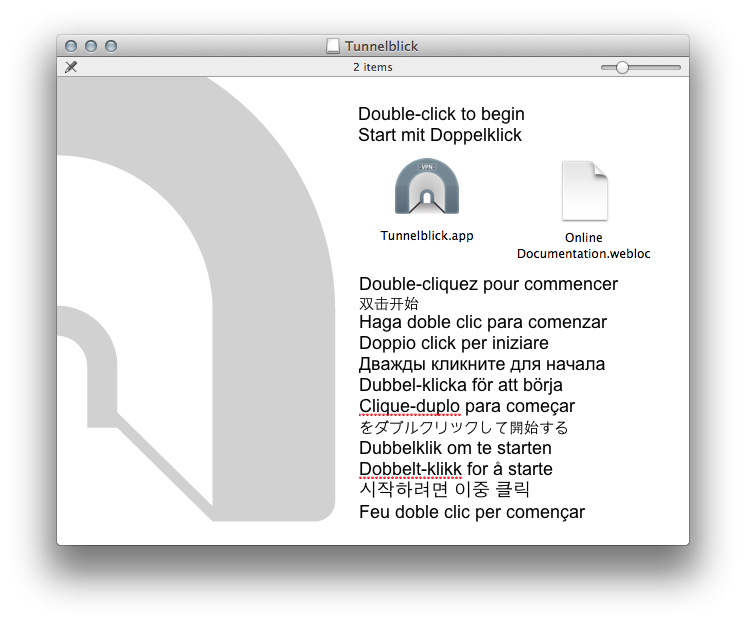Click the "2 items" status text
This screenshot has height=624, width=746.
tap(373, 67)
